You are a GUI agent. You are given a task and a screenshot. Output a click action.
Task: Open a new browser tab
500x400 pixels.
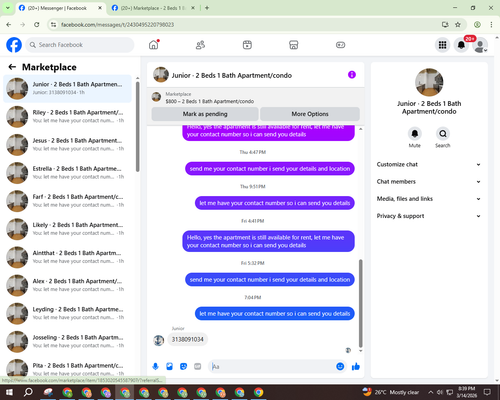207,8
